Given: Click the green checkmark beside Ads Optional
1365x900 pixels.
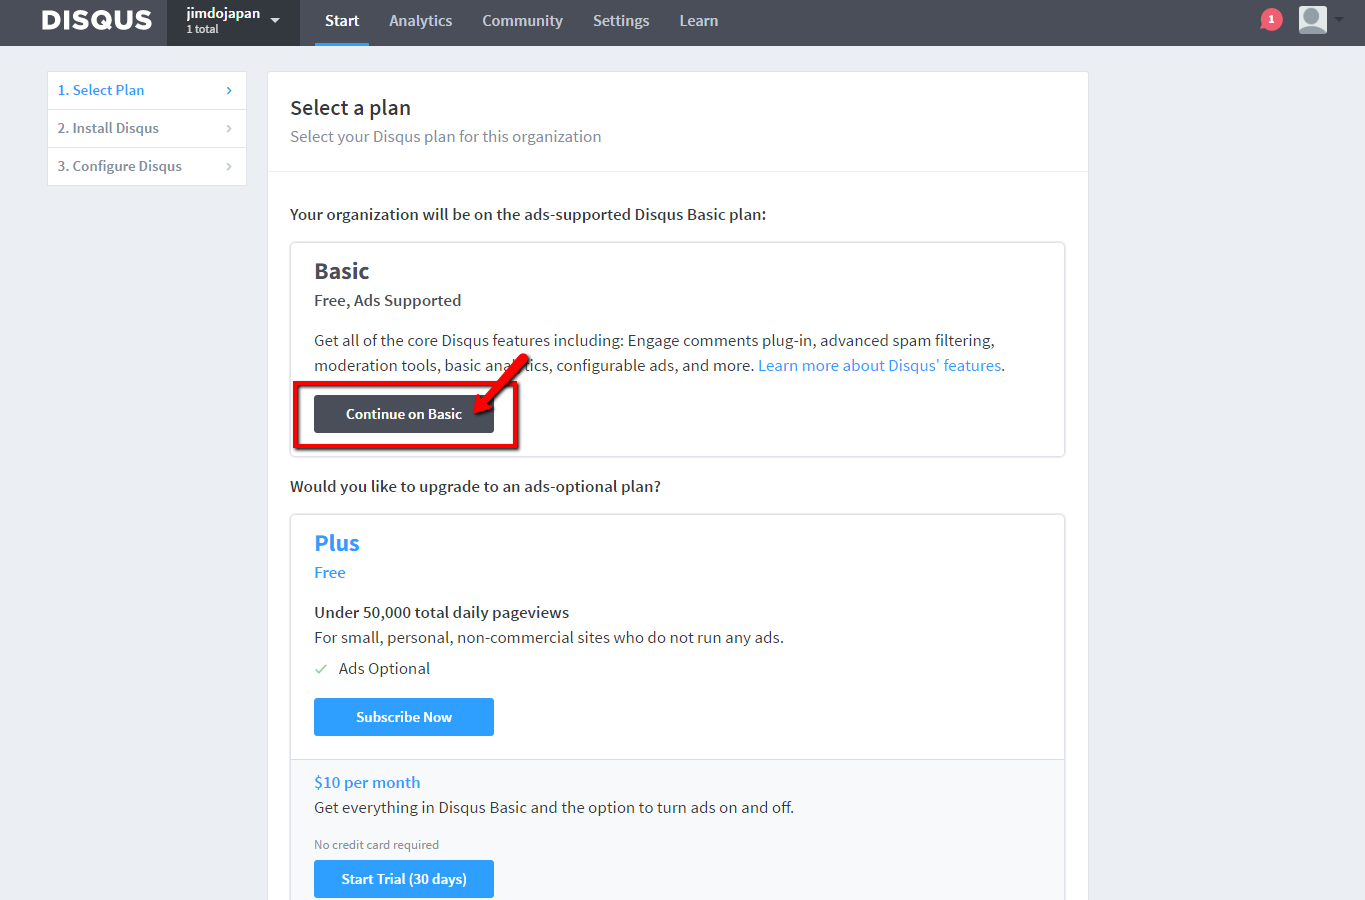Looking at the screenshot, I should point(320,668).
